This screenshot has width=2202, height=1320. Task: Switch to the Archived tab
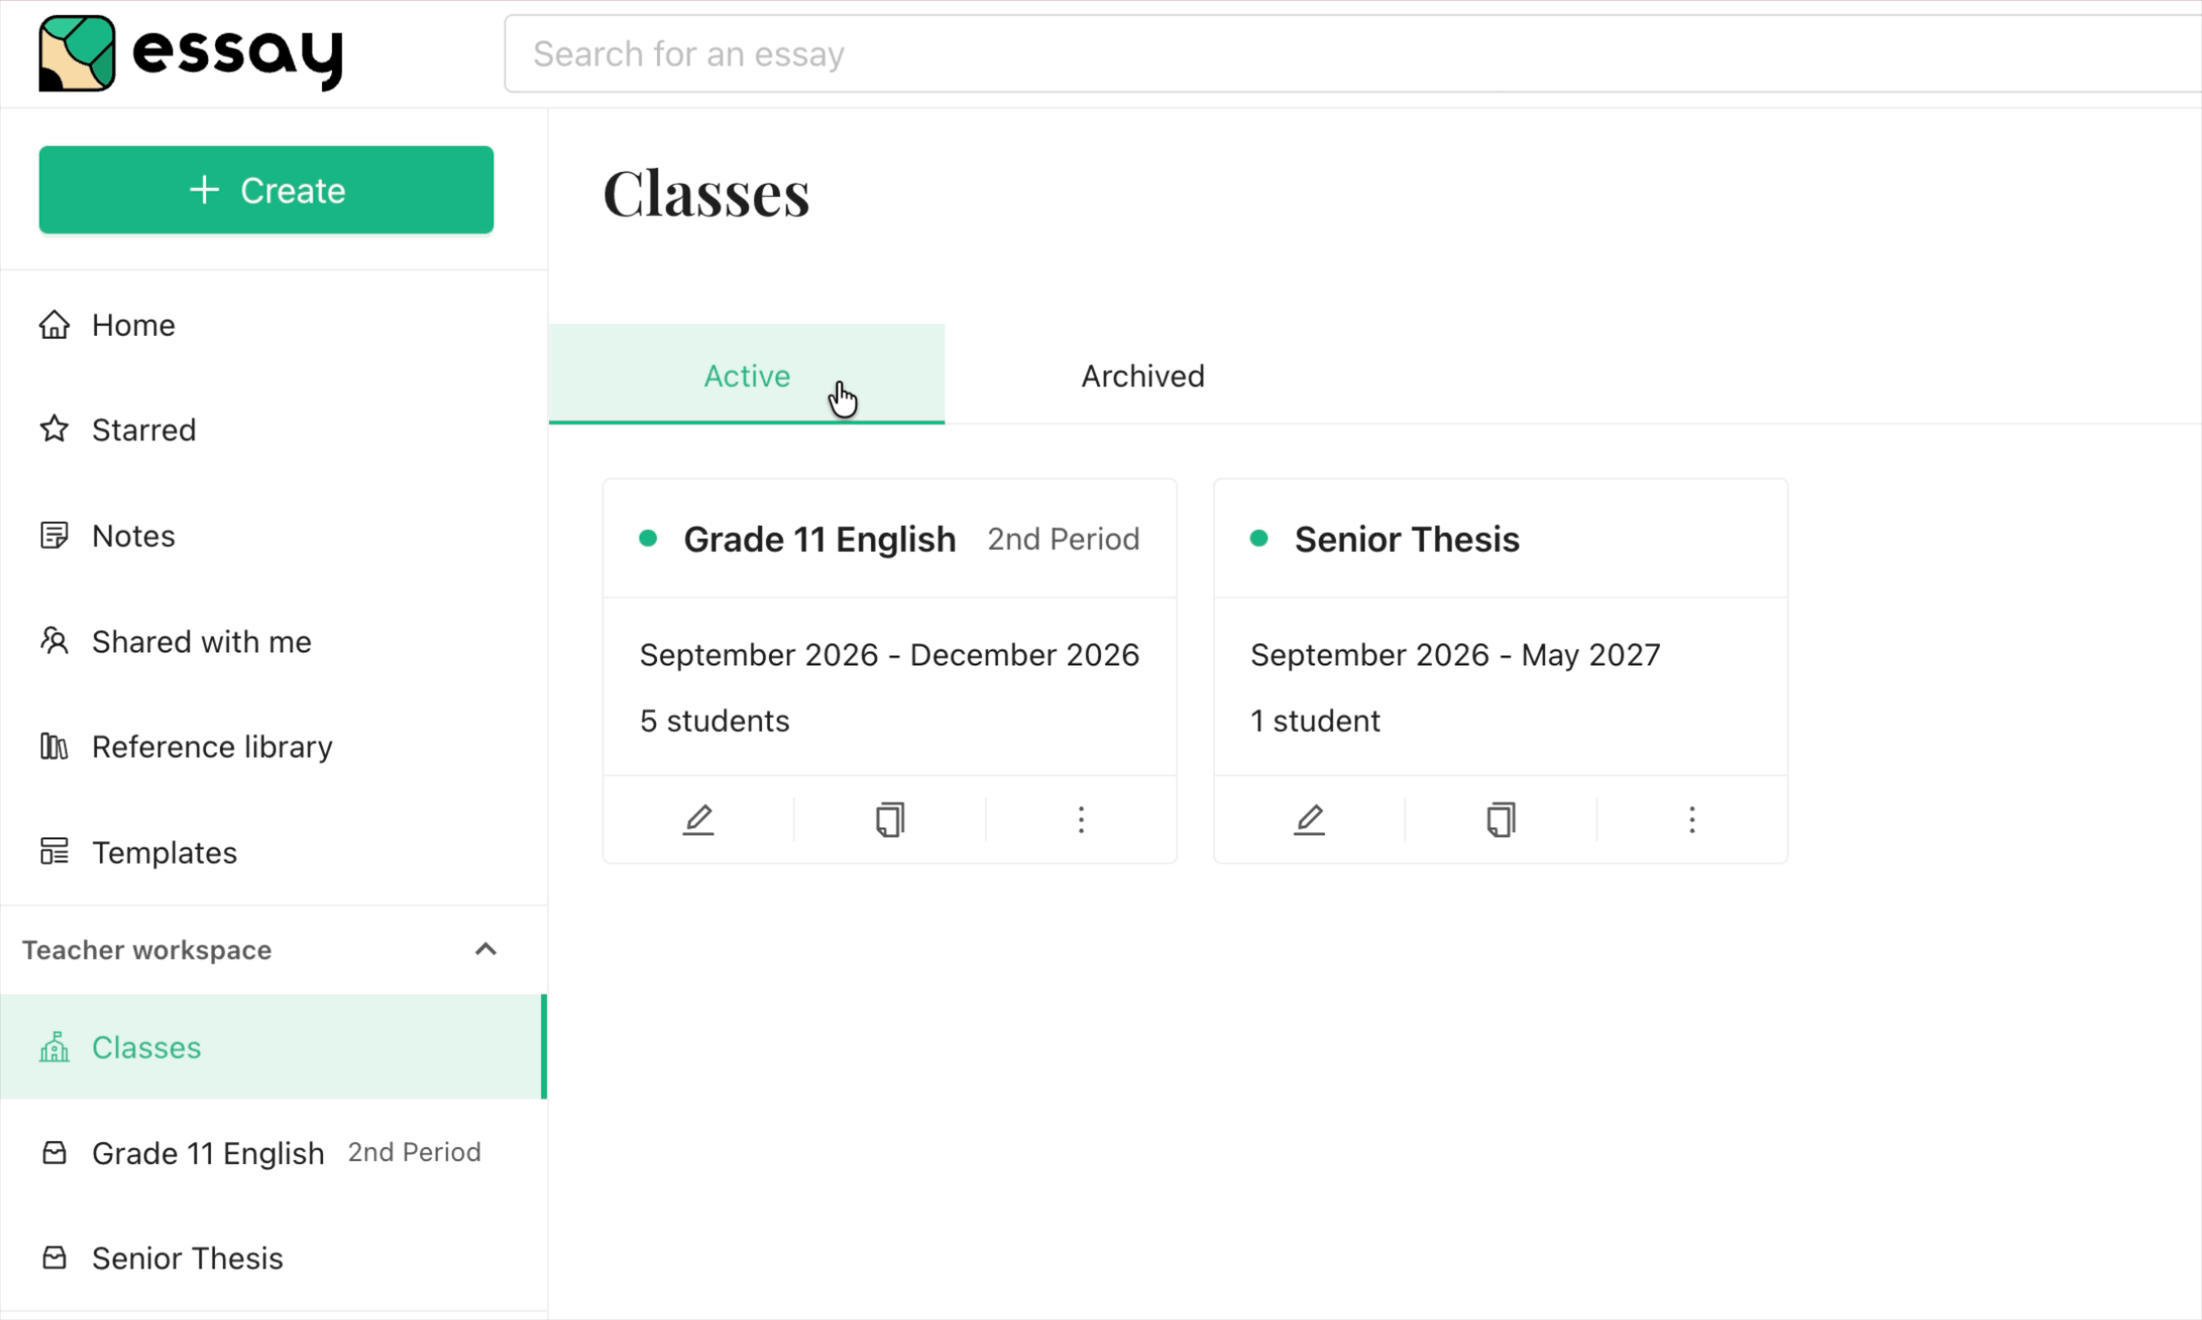point(1143,375)
